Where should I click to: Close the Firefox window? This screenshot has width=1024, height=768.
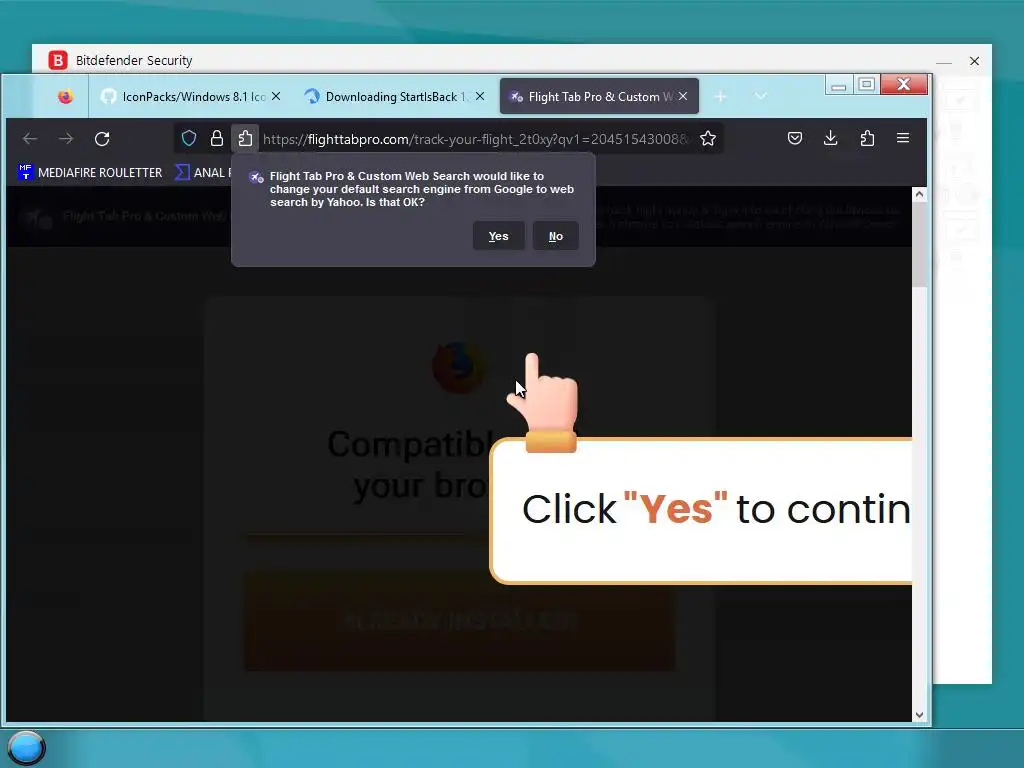904,84
